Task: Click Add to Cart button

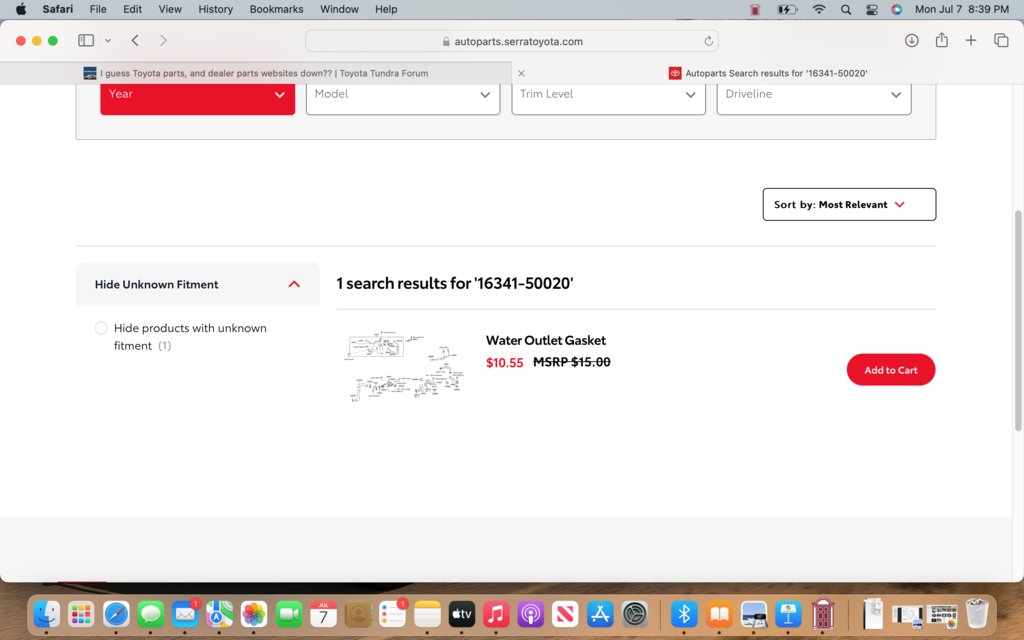Action: coord(891,370)
